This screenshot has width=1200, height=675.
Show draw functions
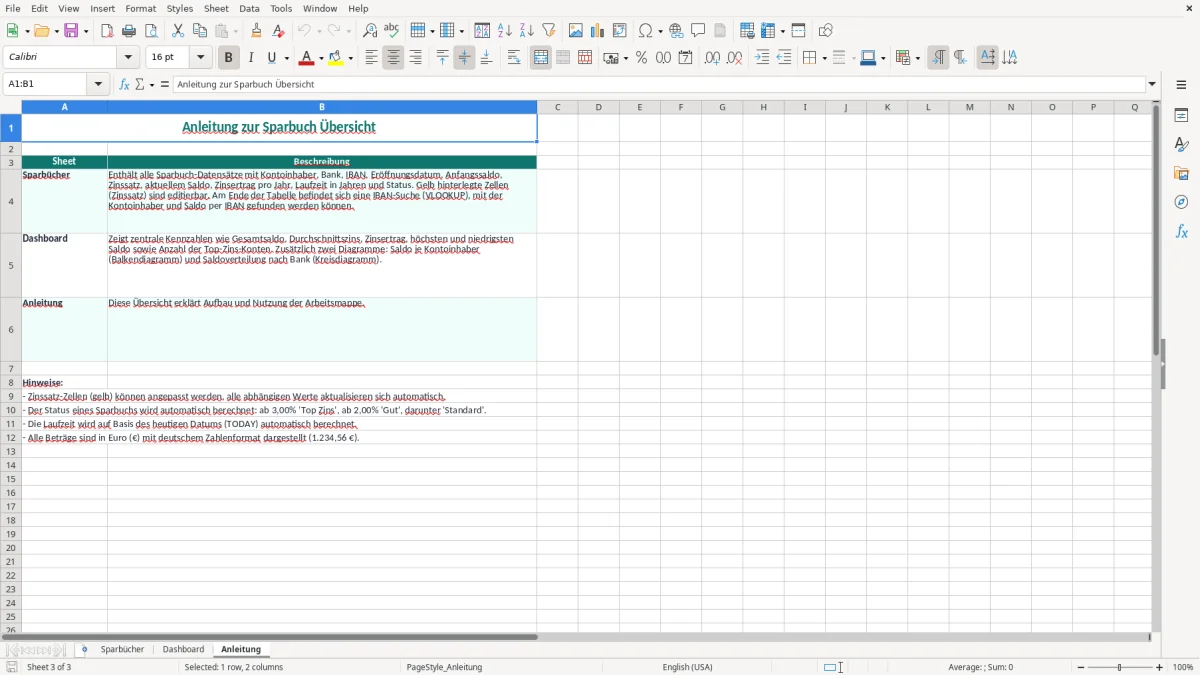tap(825, 31)
